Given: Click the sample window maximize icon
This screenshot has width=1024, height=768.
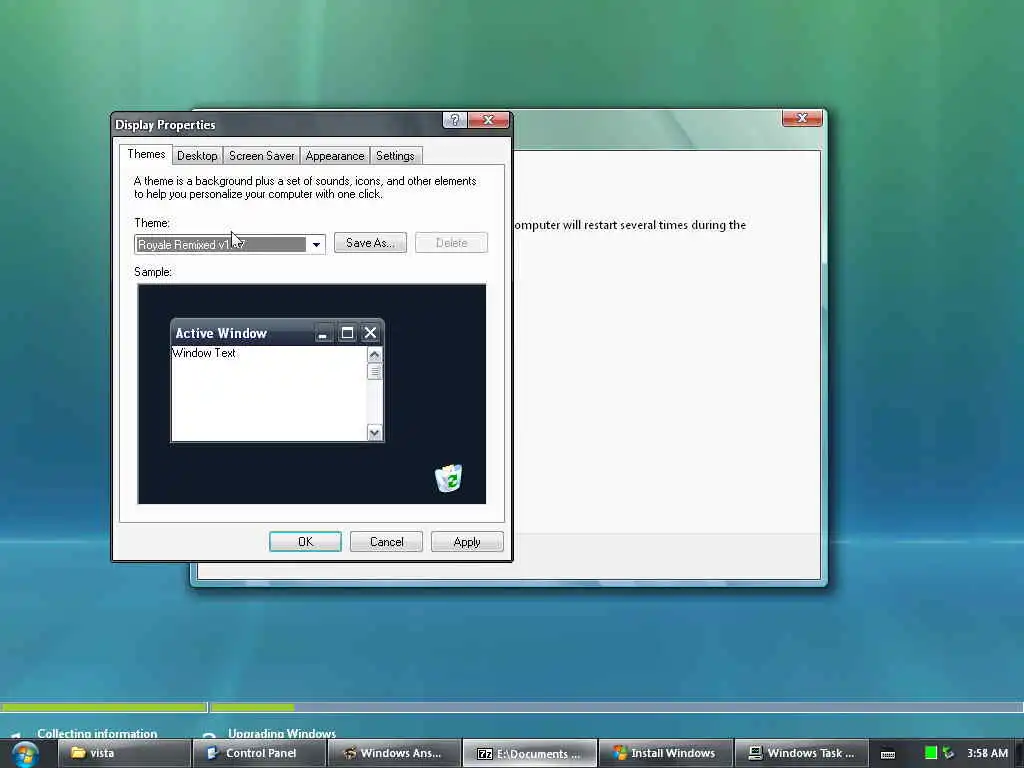Looking at the screenshot, I should [x=347, y=333].
